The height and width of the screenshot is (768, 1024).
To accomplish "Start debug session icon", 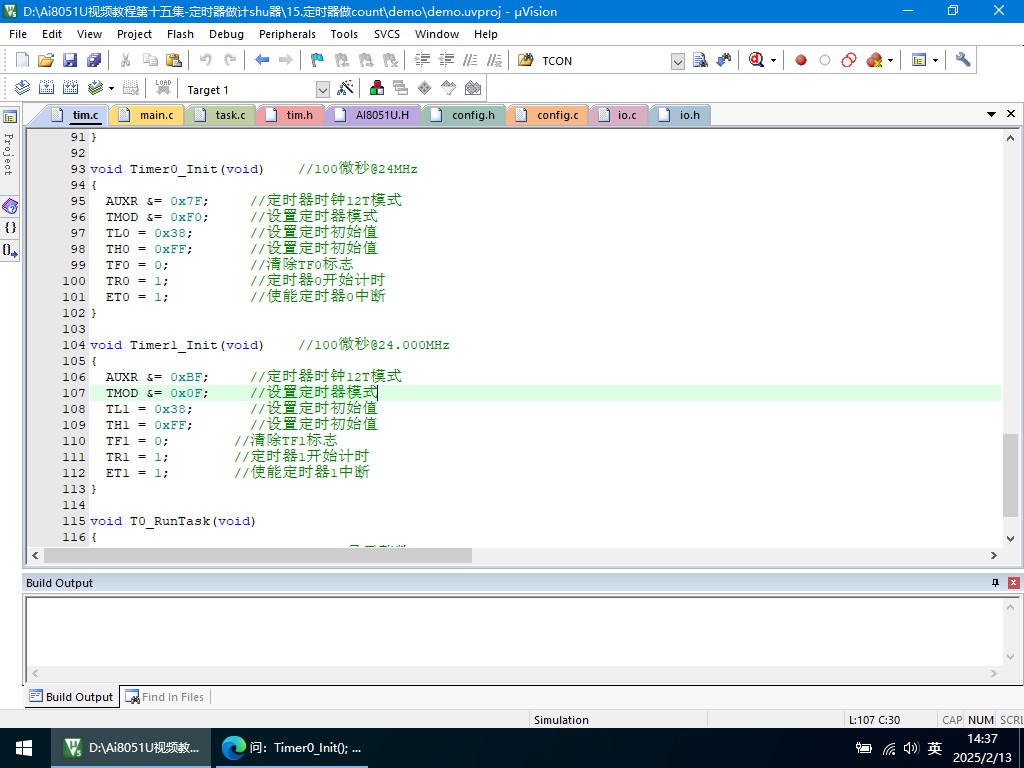I will [756, 60].
